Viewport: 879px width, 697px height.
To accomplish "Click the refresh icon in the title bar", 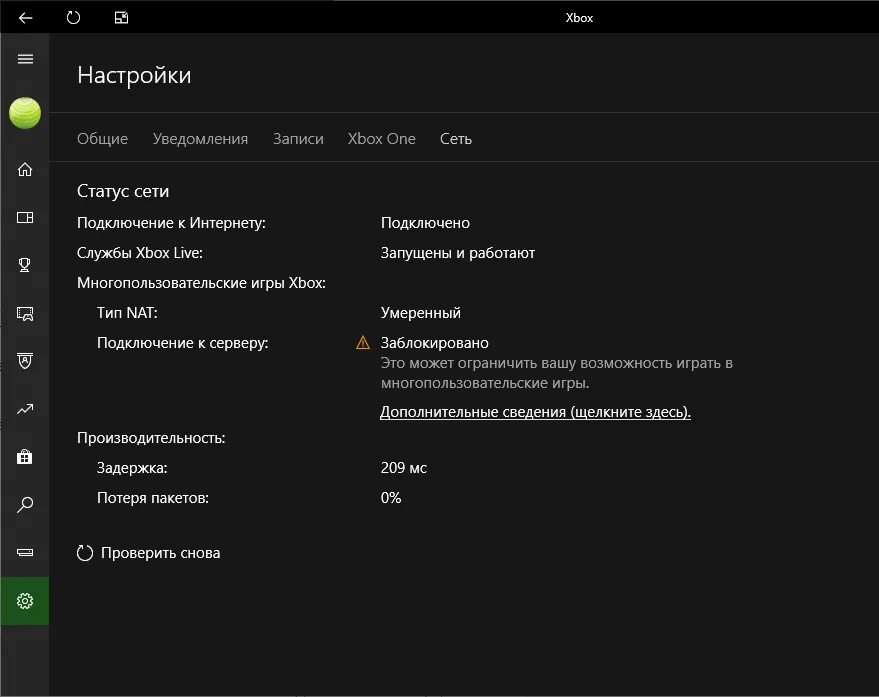I will click(x=73, y=17).
